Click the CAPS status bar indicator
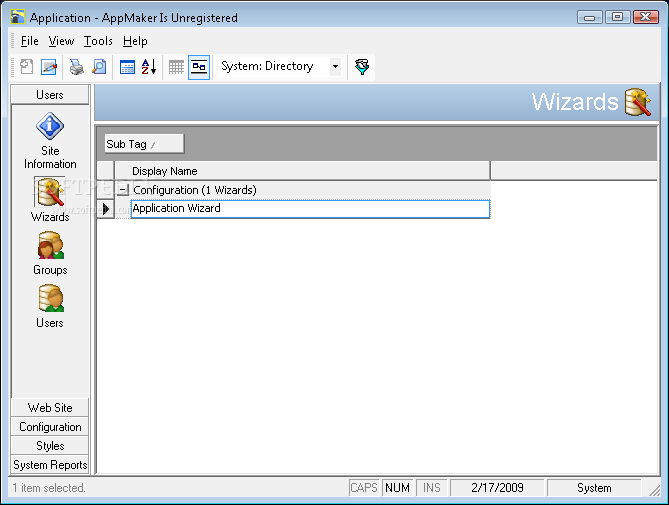669x505 pixels. 364,488
